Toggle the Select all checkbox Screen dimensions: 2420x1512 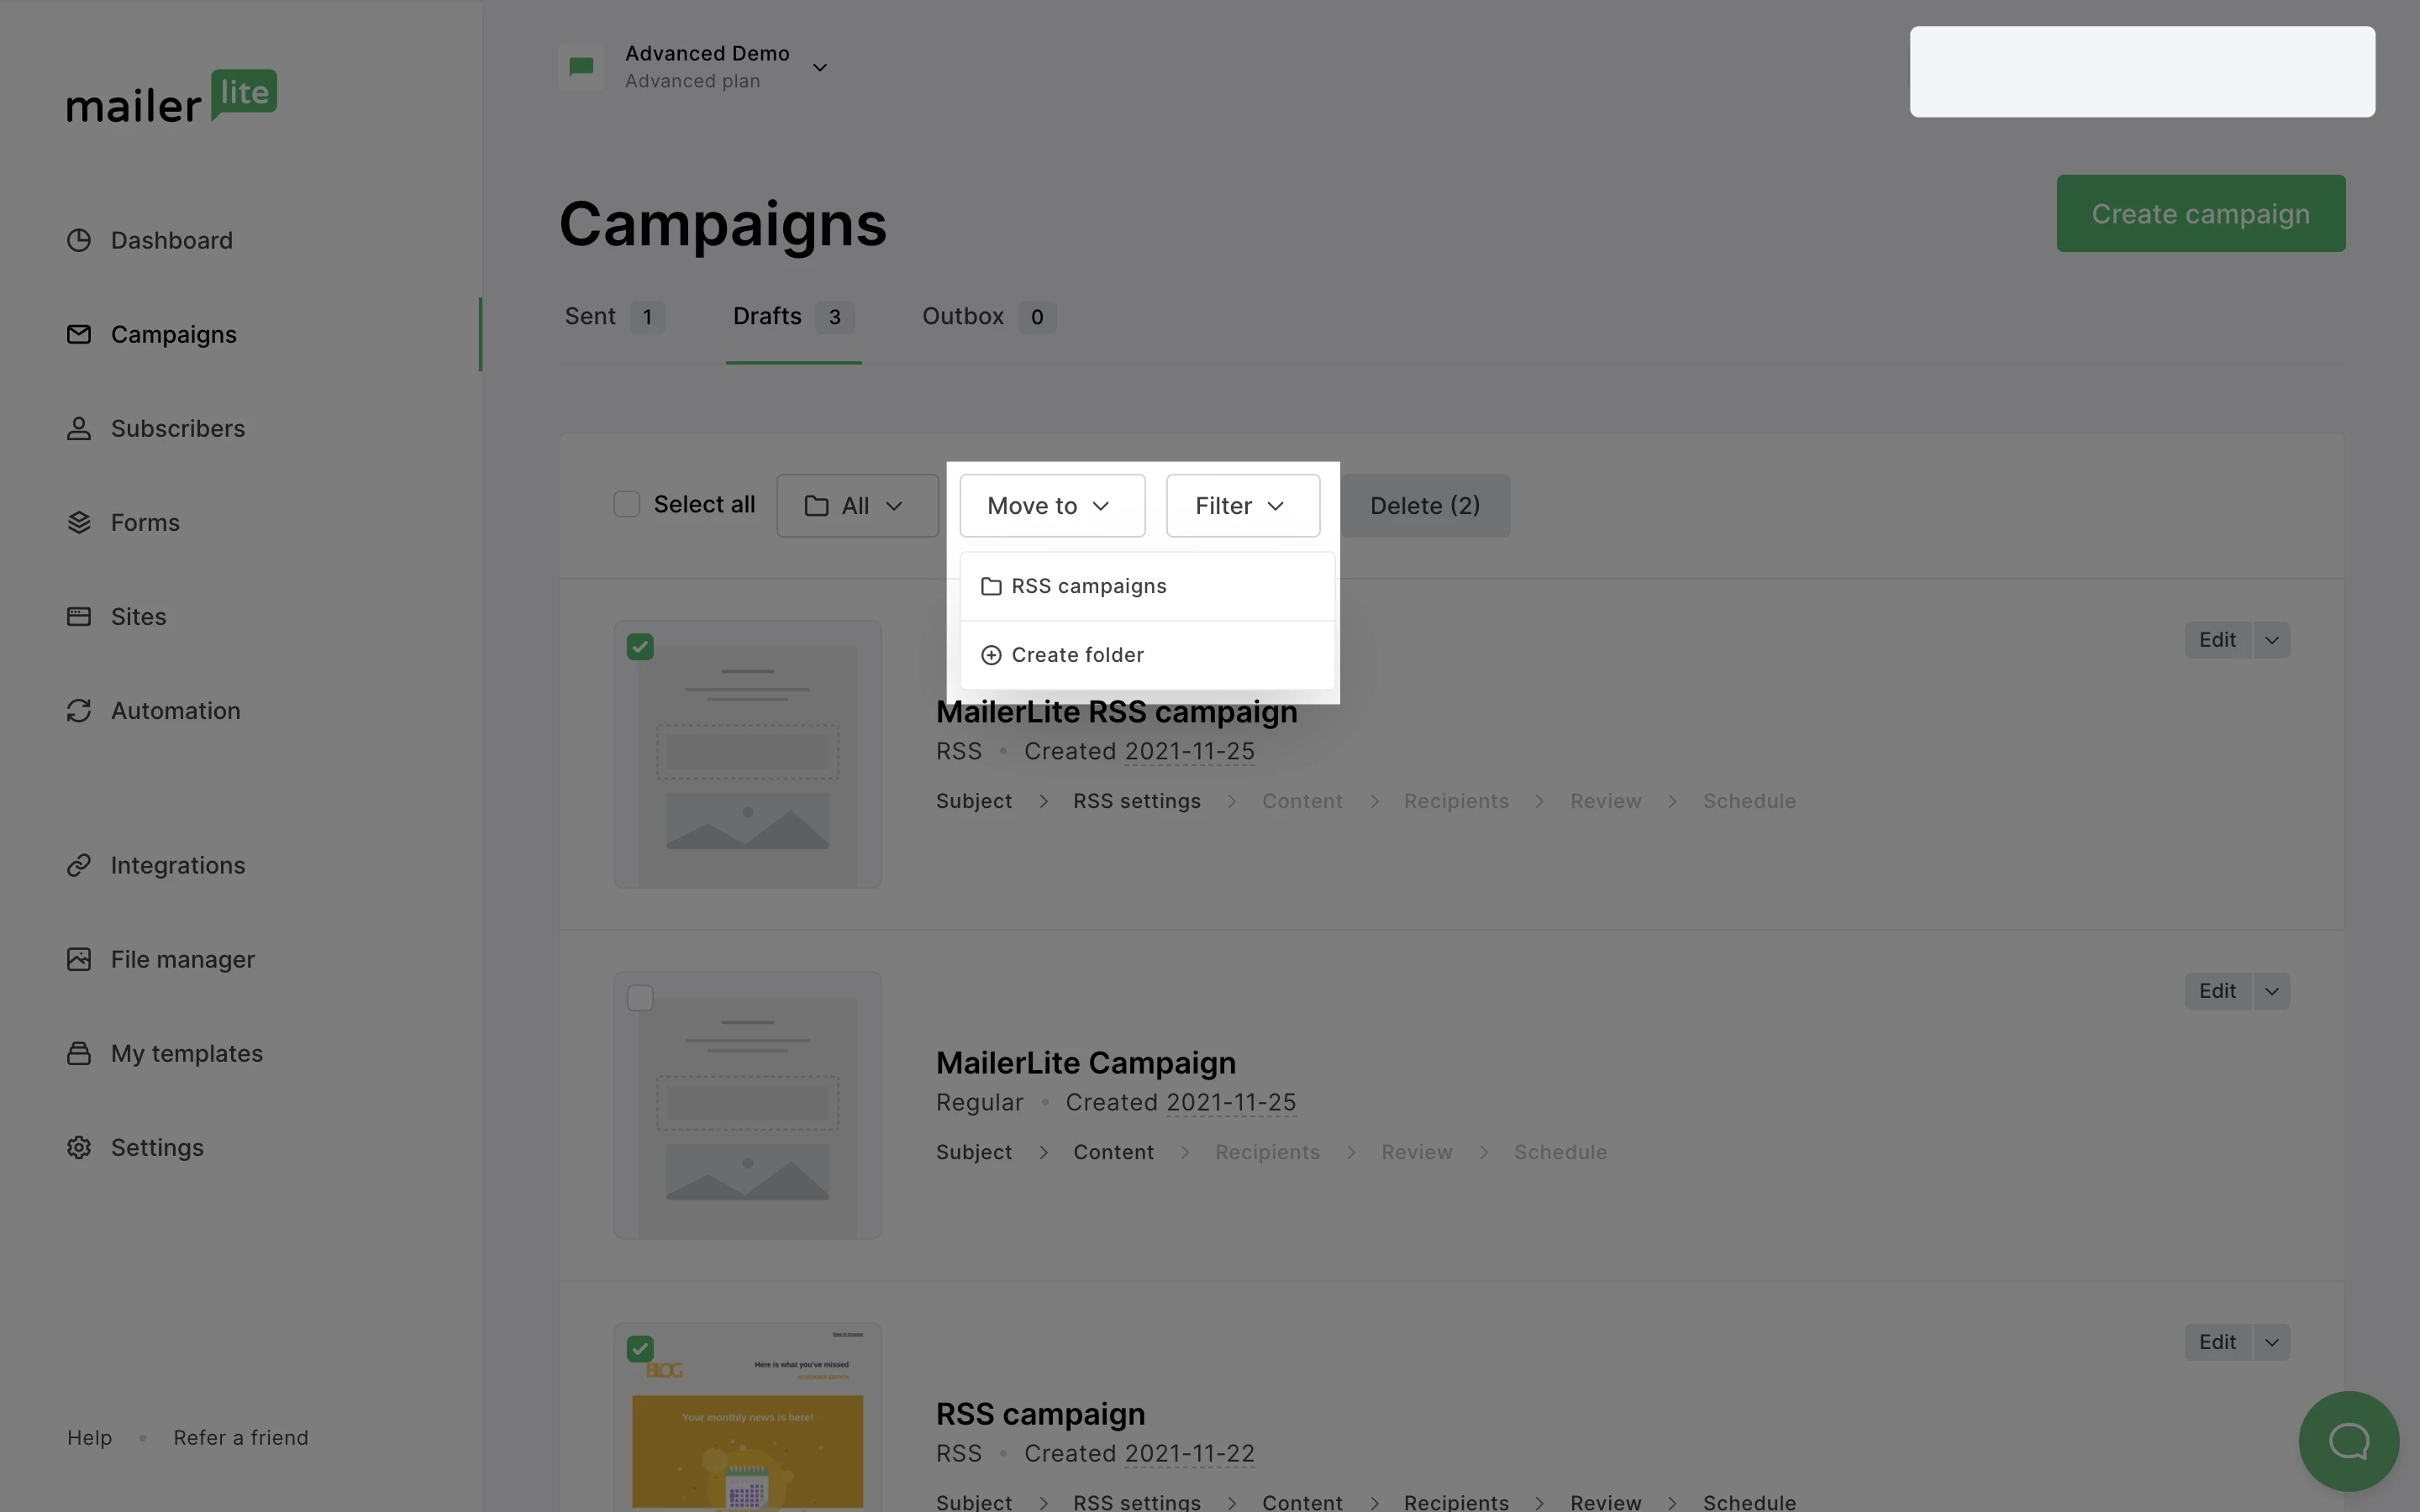(x=626, y=504)
